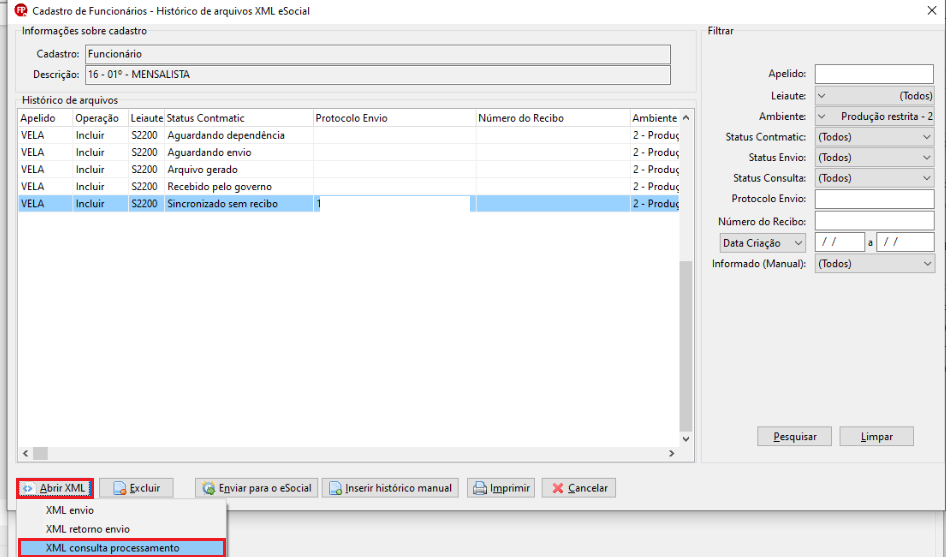946x557 pixels.
Task: Click the Apelido filter input field
Action: pyautogui.click(x=874, y=74)
